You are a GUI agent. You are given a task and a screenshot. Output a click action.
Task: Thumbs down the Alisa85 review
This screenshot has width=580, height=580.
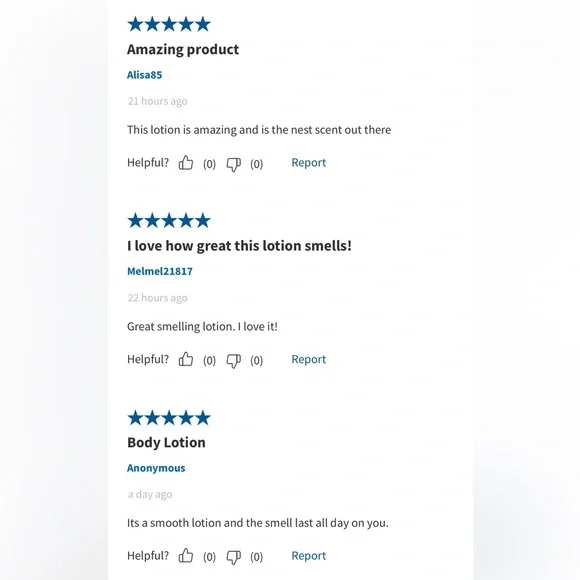click(x=233, y=164)
